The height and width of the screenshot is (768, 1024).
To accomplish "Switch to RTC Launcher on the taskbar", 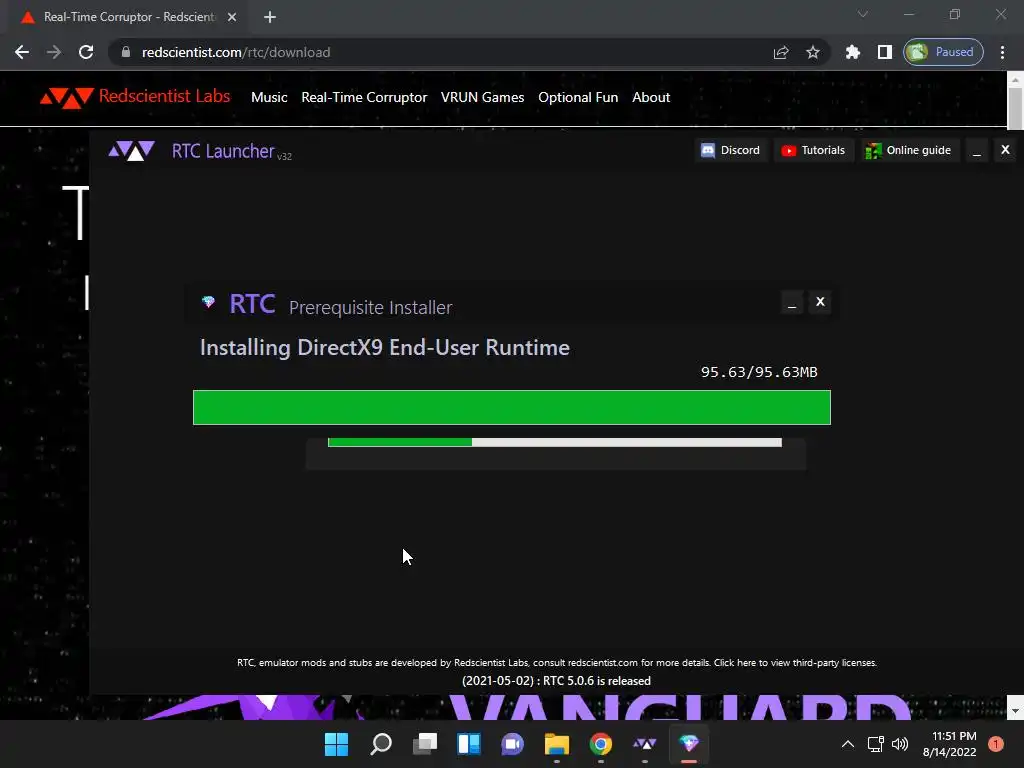I will click(645, 744).
